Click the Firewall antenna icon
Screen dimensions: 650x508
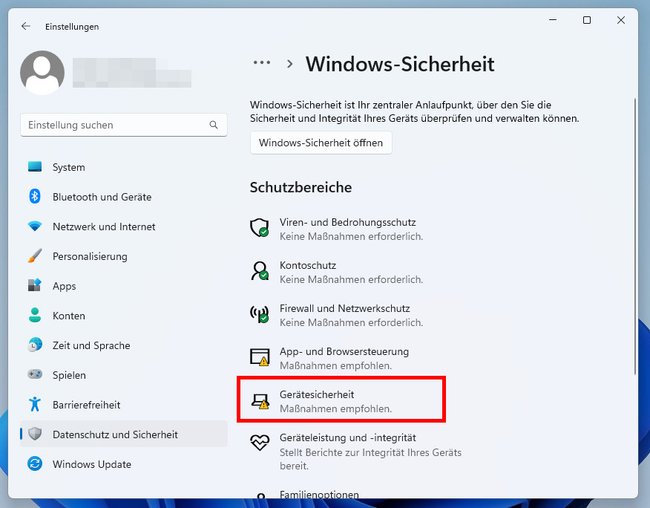260,314
